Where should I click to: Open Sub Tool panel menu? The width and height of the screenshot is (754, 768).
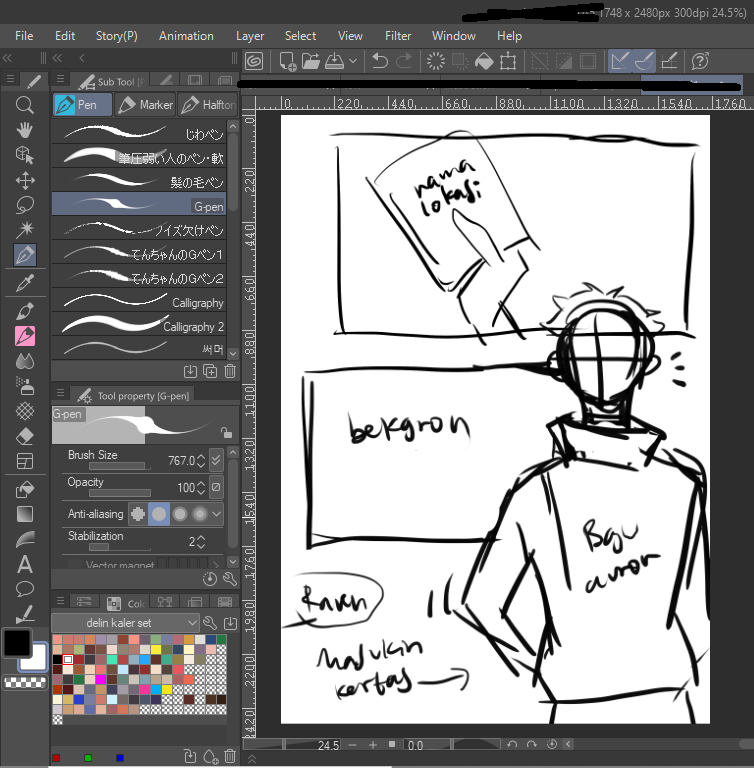point(61,78)
